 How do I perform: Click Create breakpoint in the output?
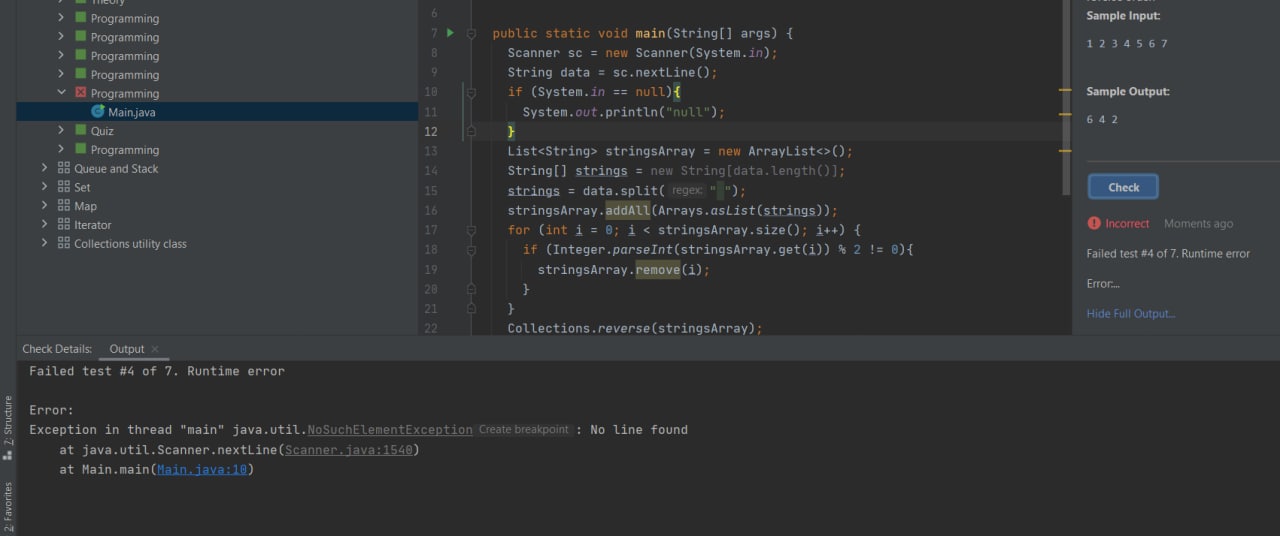pos(523,429)
